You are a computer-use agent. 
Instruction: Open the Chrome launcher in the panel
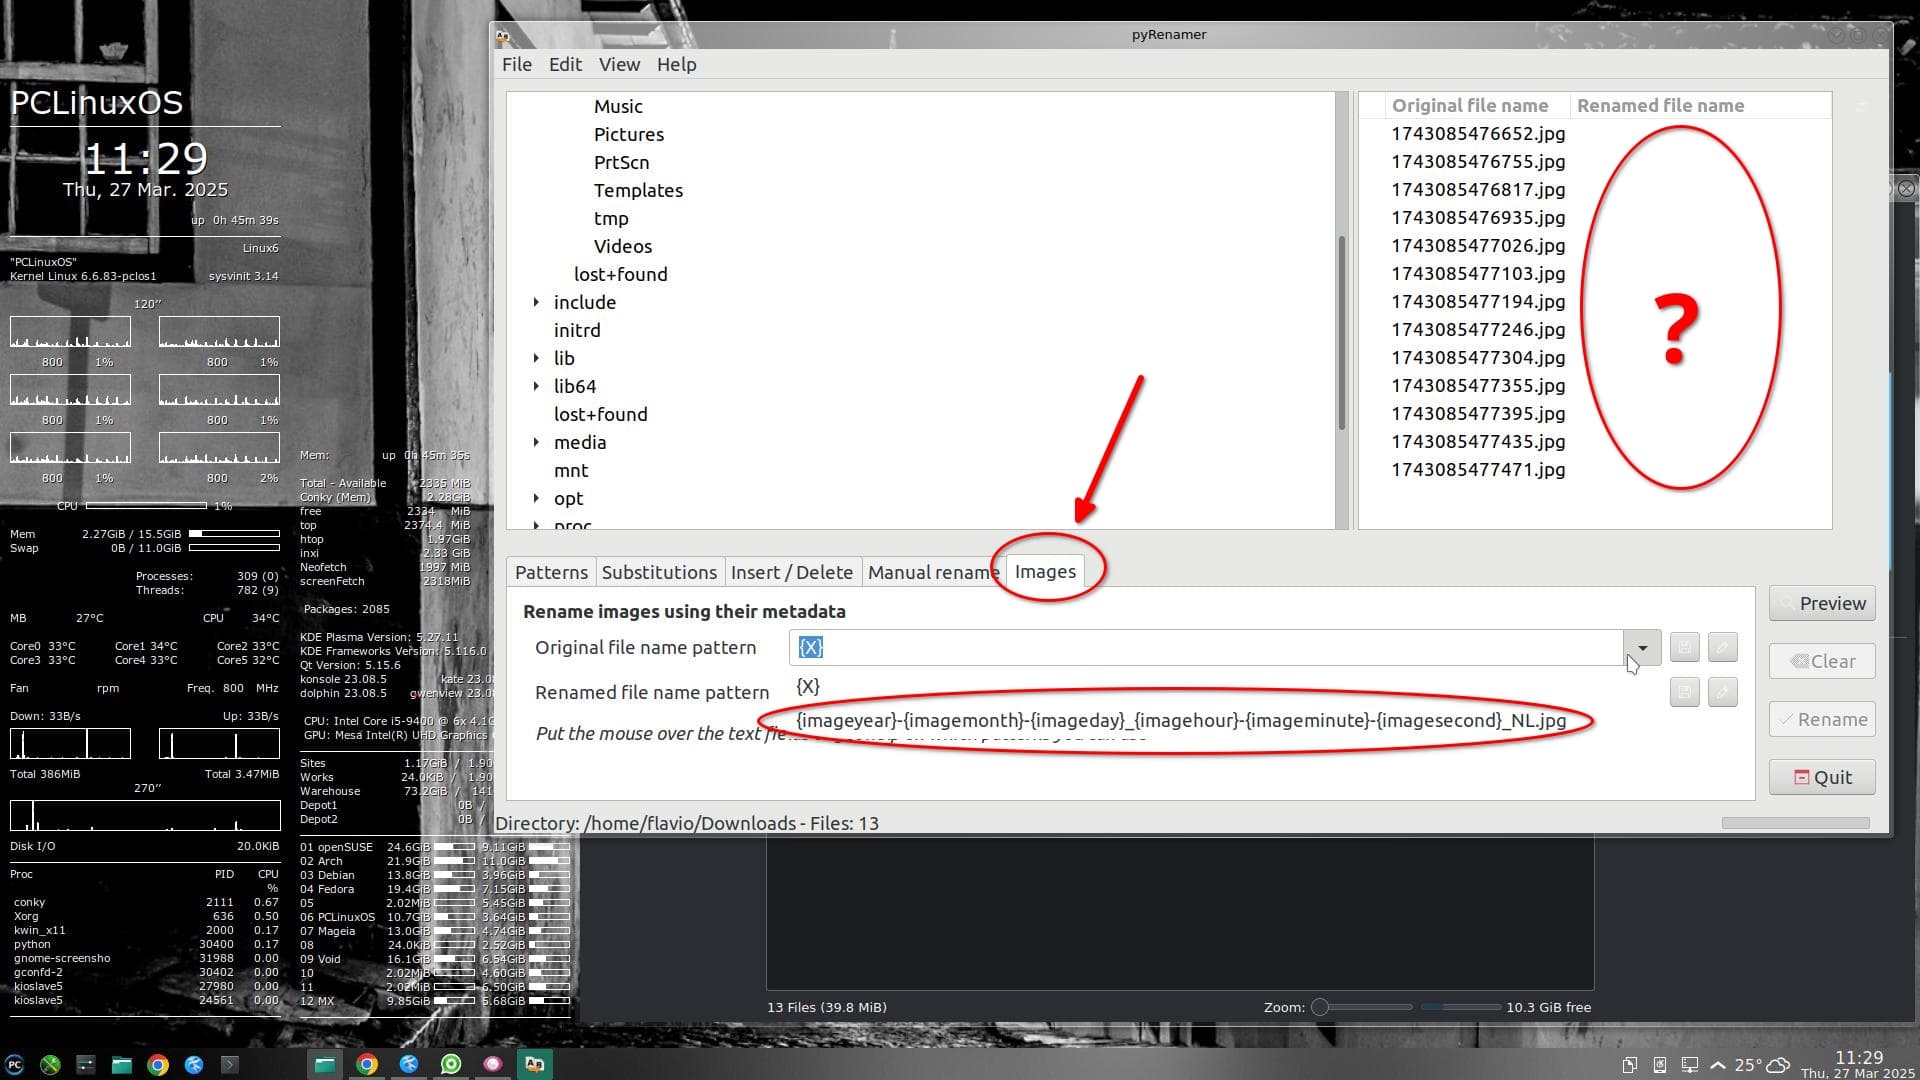point(158,1065)
